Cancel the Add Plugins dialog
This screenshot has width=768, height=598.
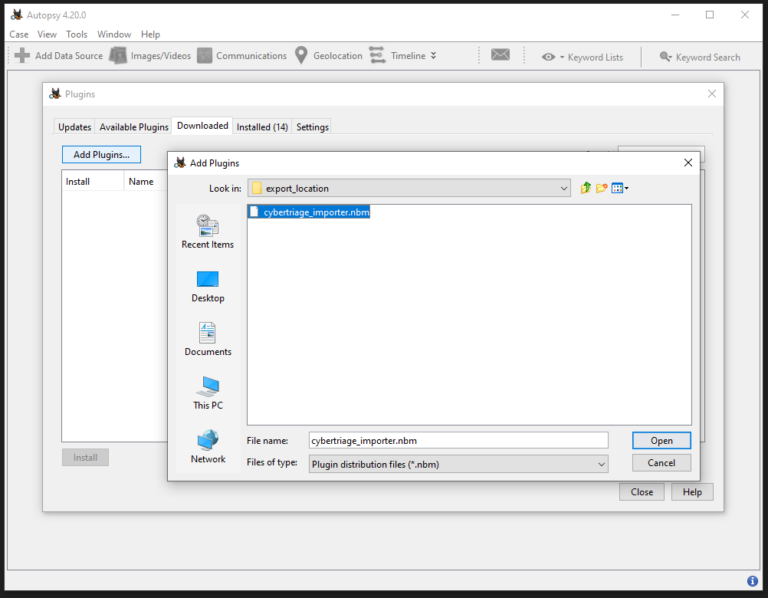[661, 463]
